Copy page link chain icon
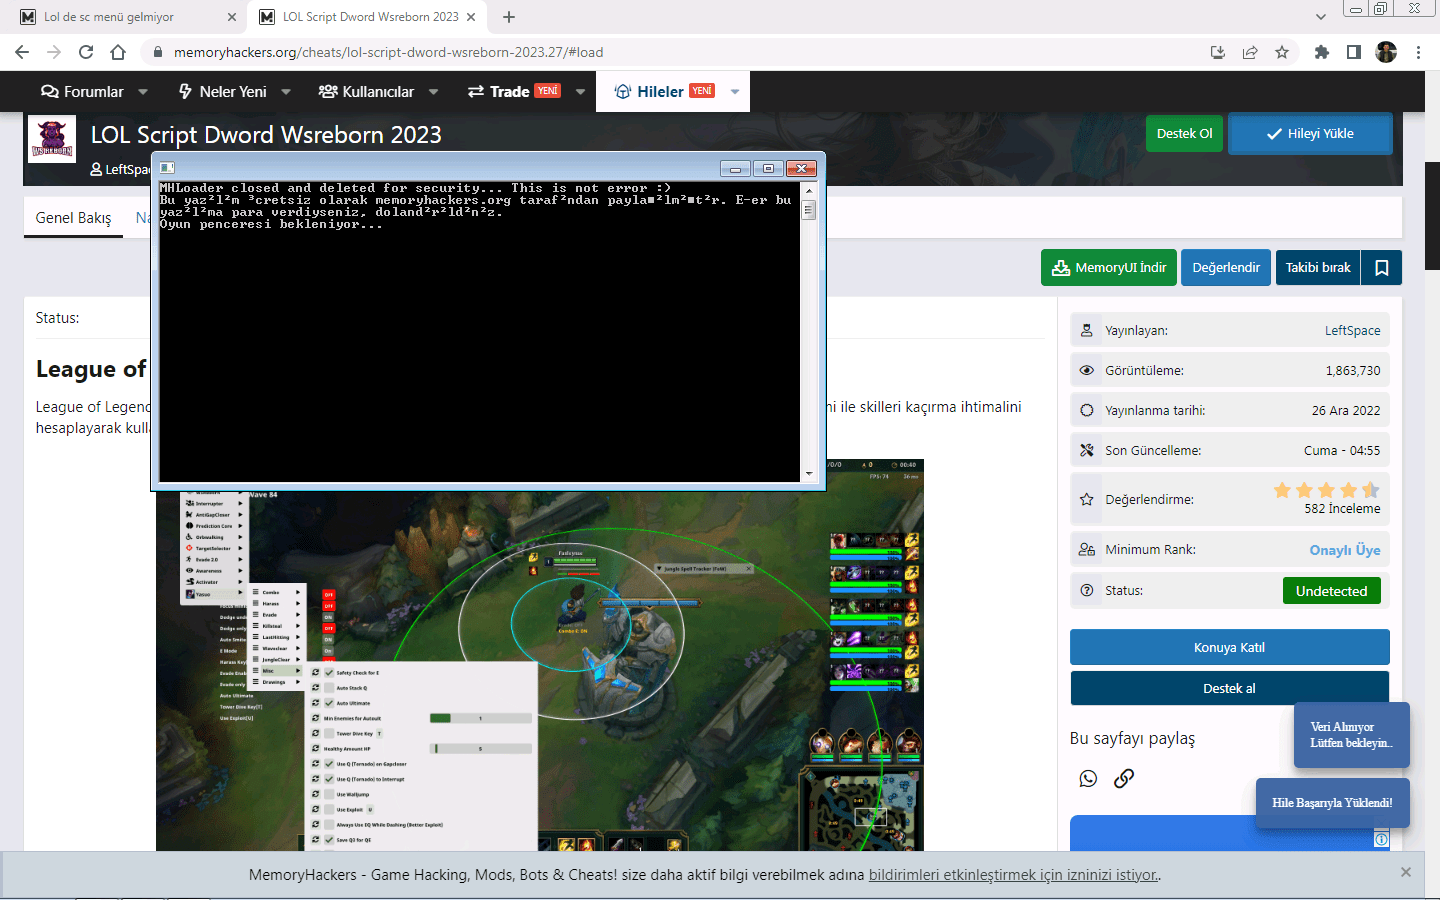This screenshot has width=1440, height=900. point(1124,778)
